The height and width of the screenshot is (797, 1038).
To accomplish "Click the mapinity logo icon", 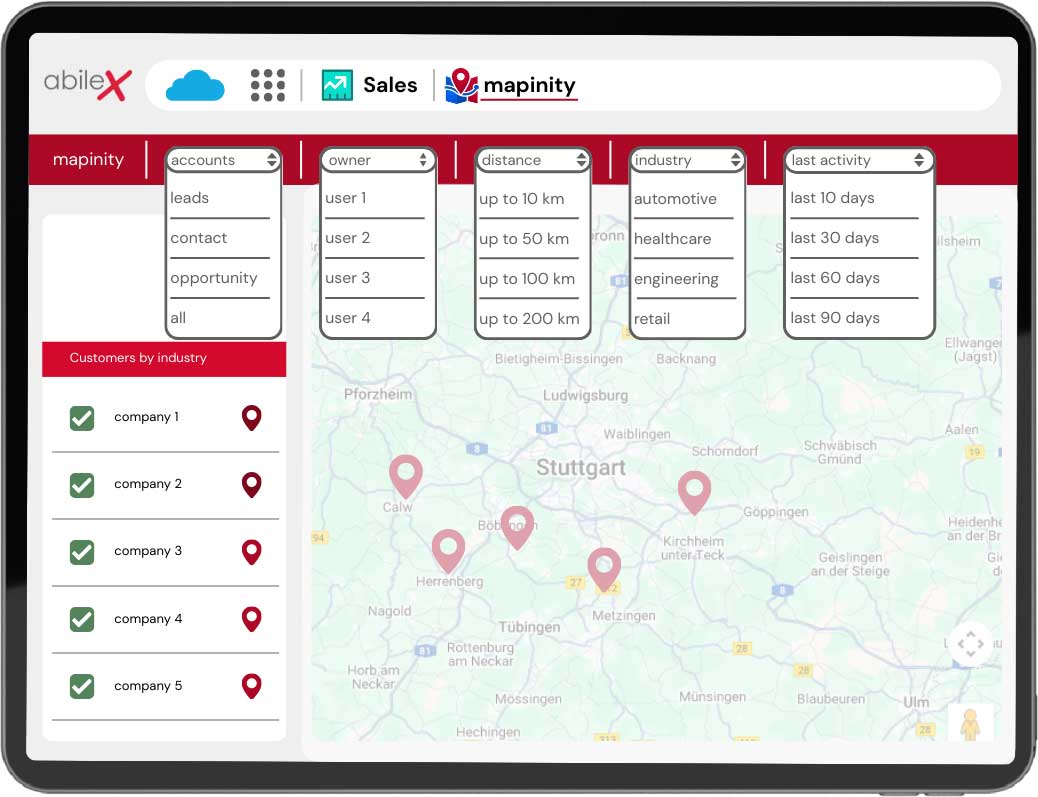I will pos(461,85).
